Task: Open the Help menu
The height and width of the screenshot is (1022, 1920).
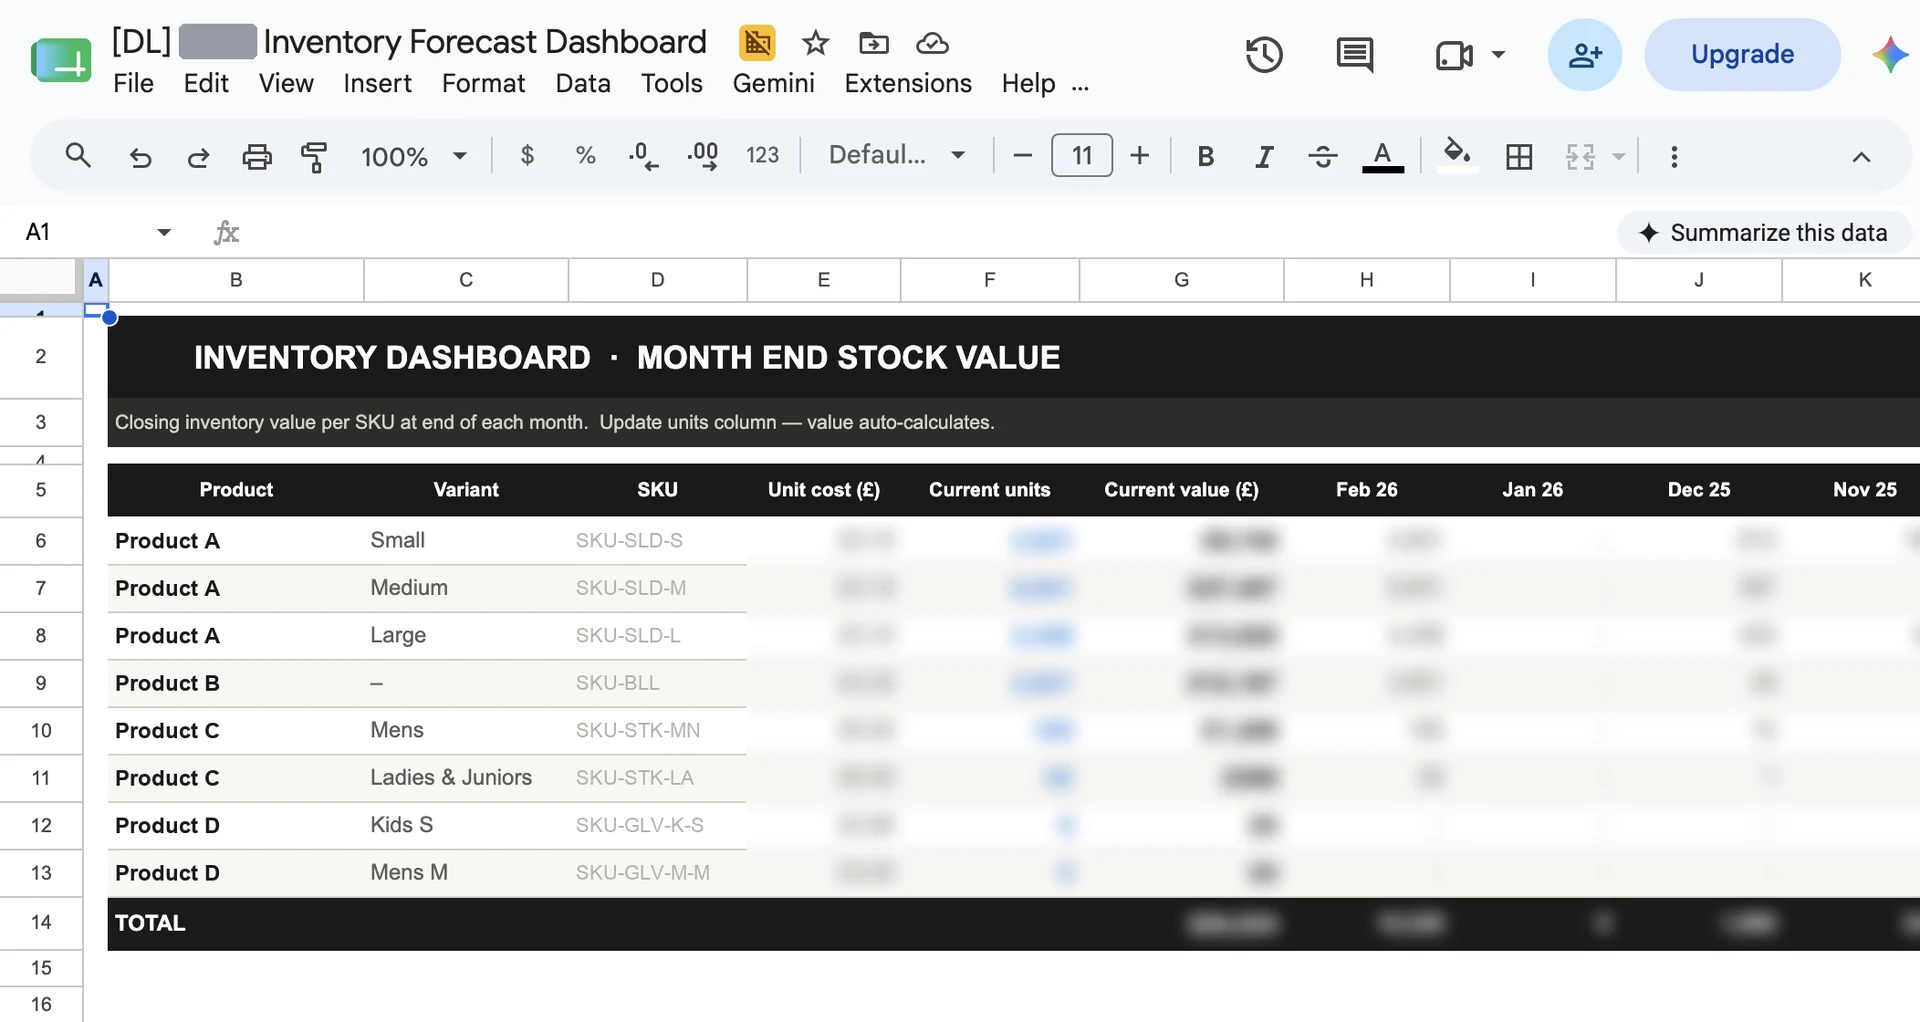Action: coord(1028,83)
